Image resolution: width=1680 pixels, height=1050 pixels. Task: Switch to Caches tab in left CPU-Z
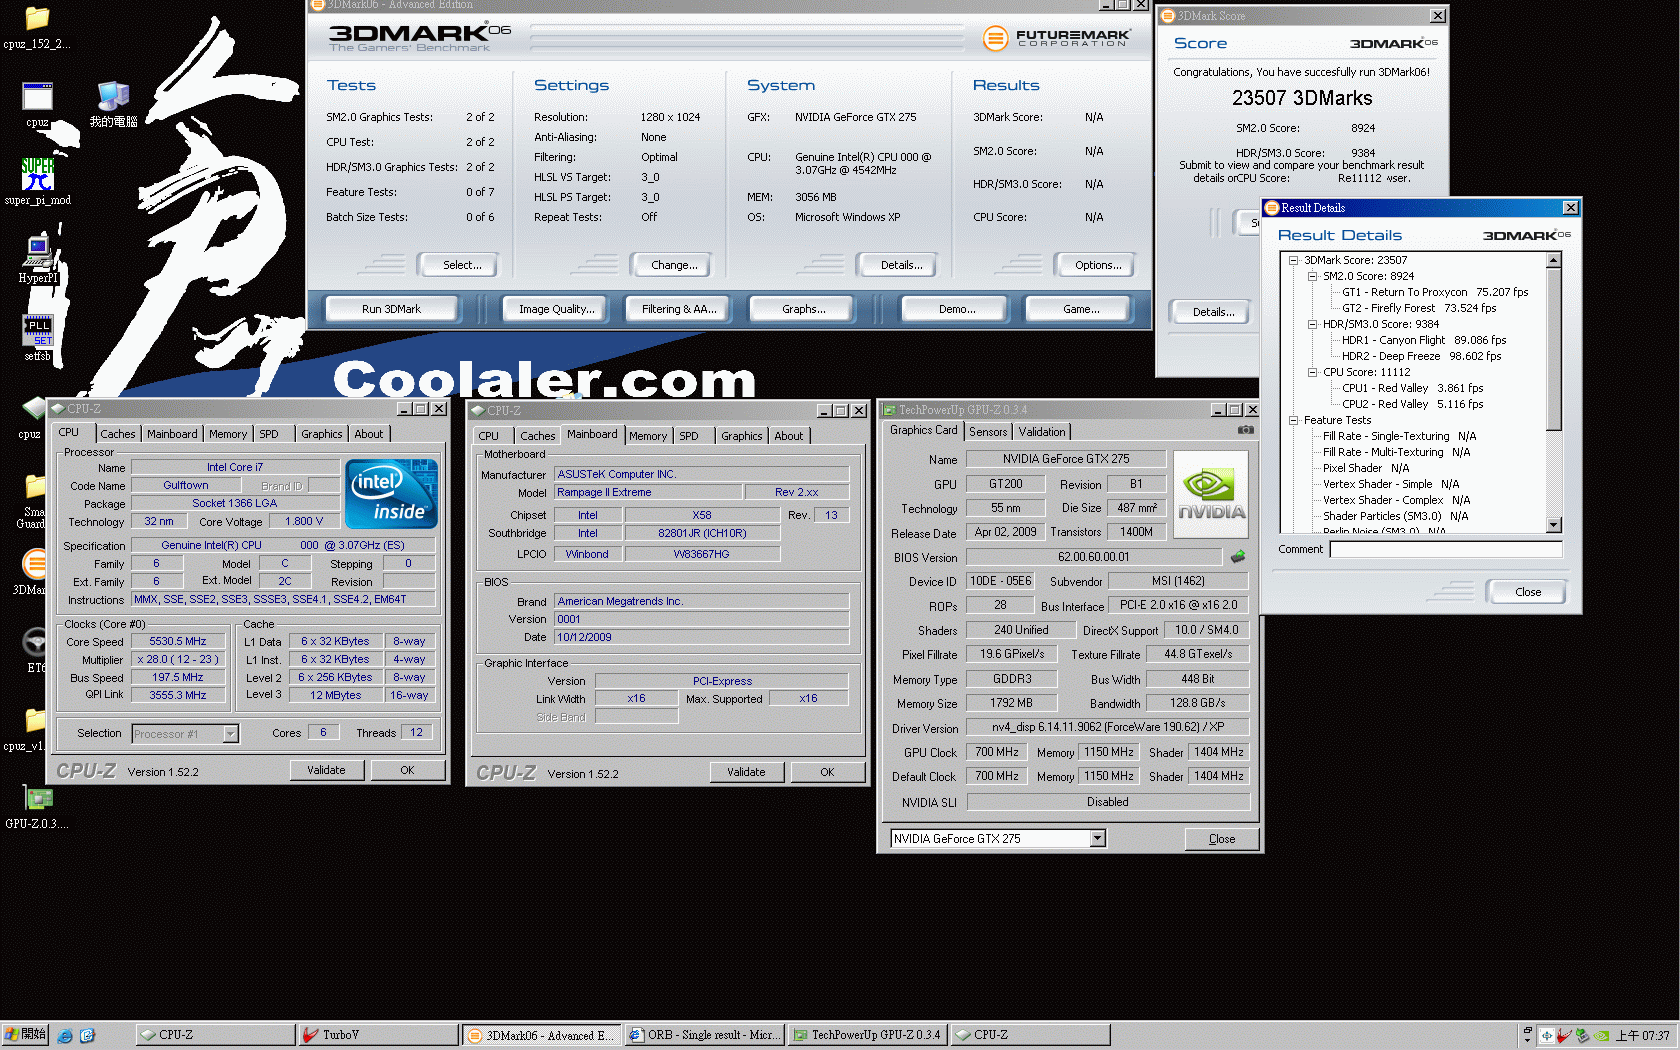[117, 434]
